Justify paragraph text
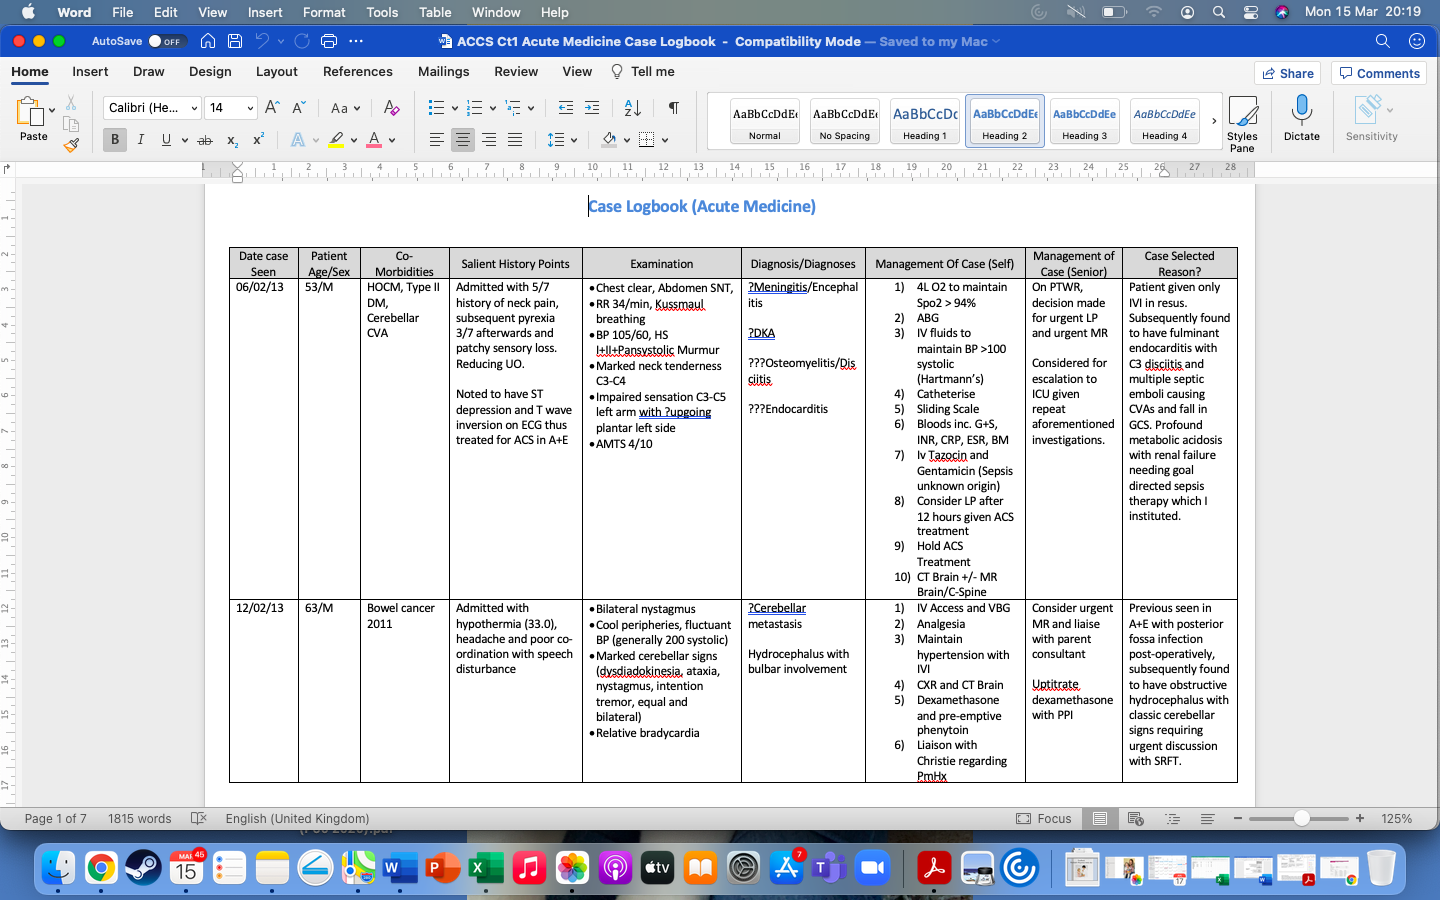The image size is (1440, 900). (x=515, y=140)
